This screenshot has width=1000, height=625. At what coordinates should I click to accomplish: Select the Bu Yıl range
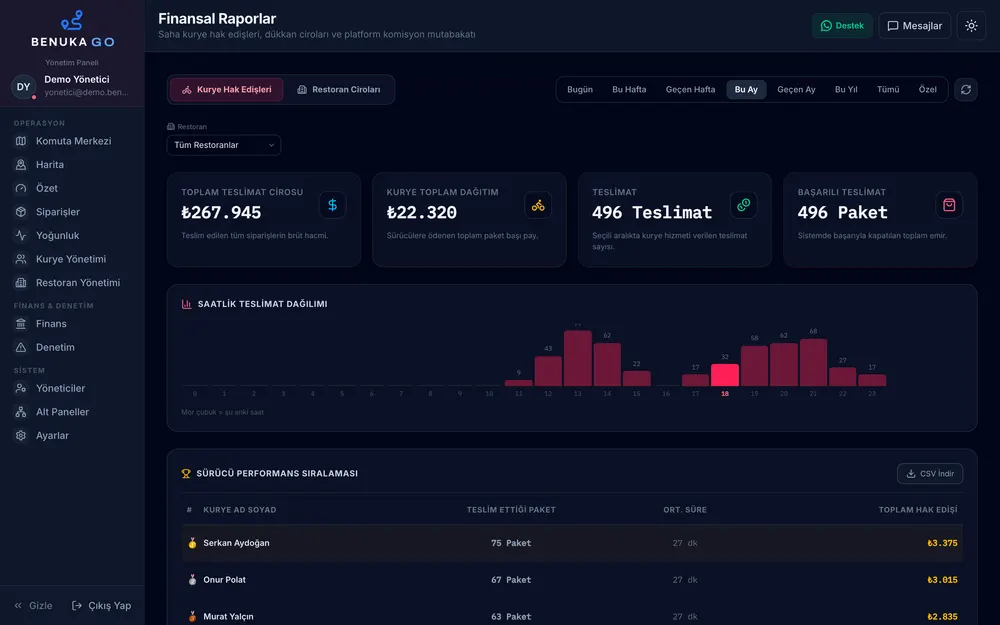coord(846,89)
